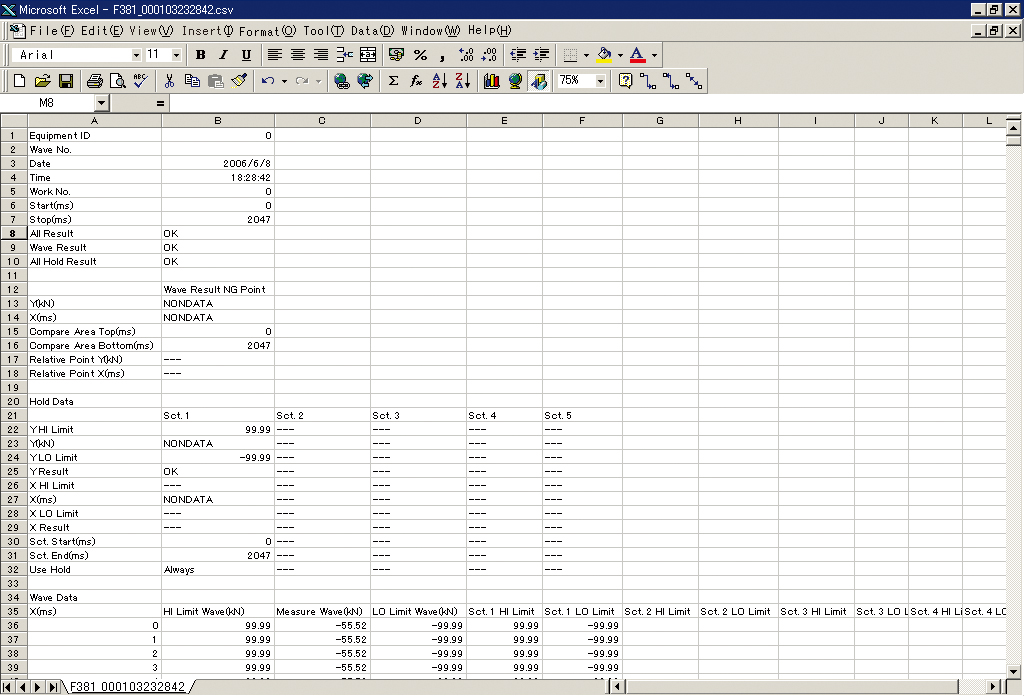Toggle underline formatting

pos(246,55)
